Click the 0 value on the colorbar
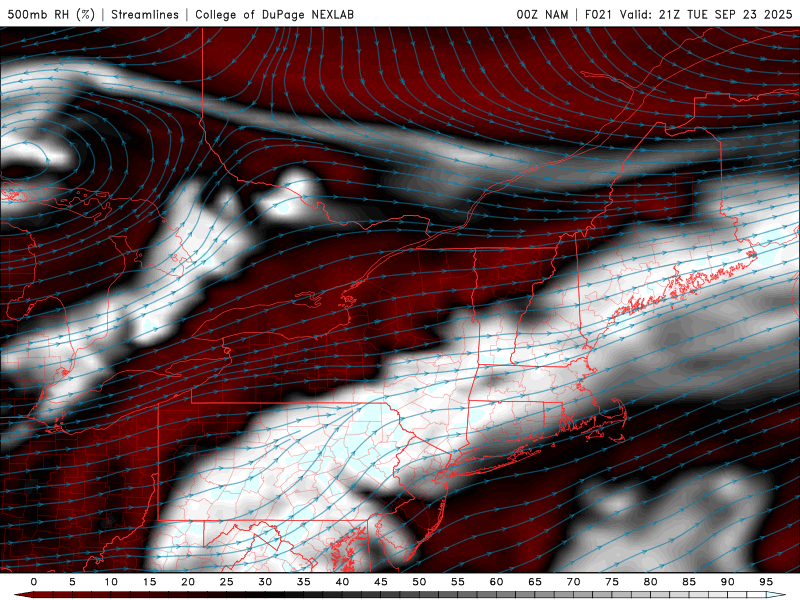Viewport: 800px width, 600px height. [34, 582]
